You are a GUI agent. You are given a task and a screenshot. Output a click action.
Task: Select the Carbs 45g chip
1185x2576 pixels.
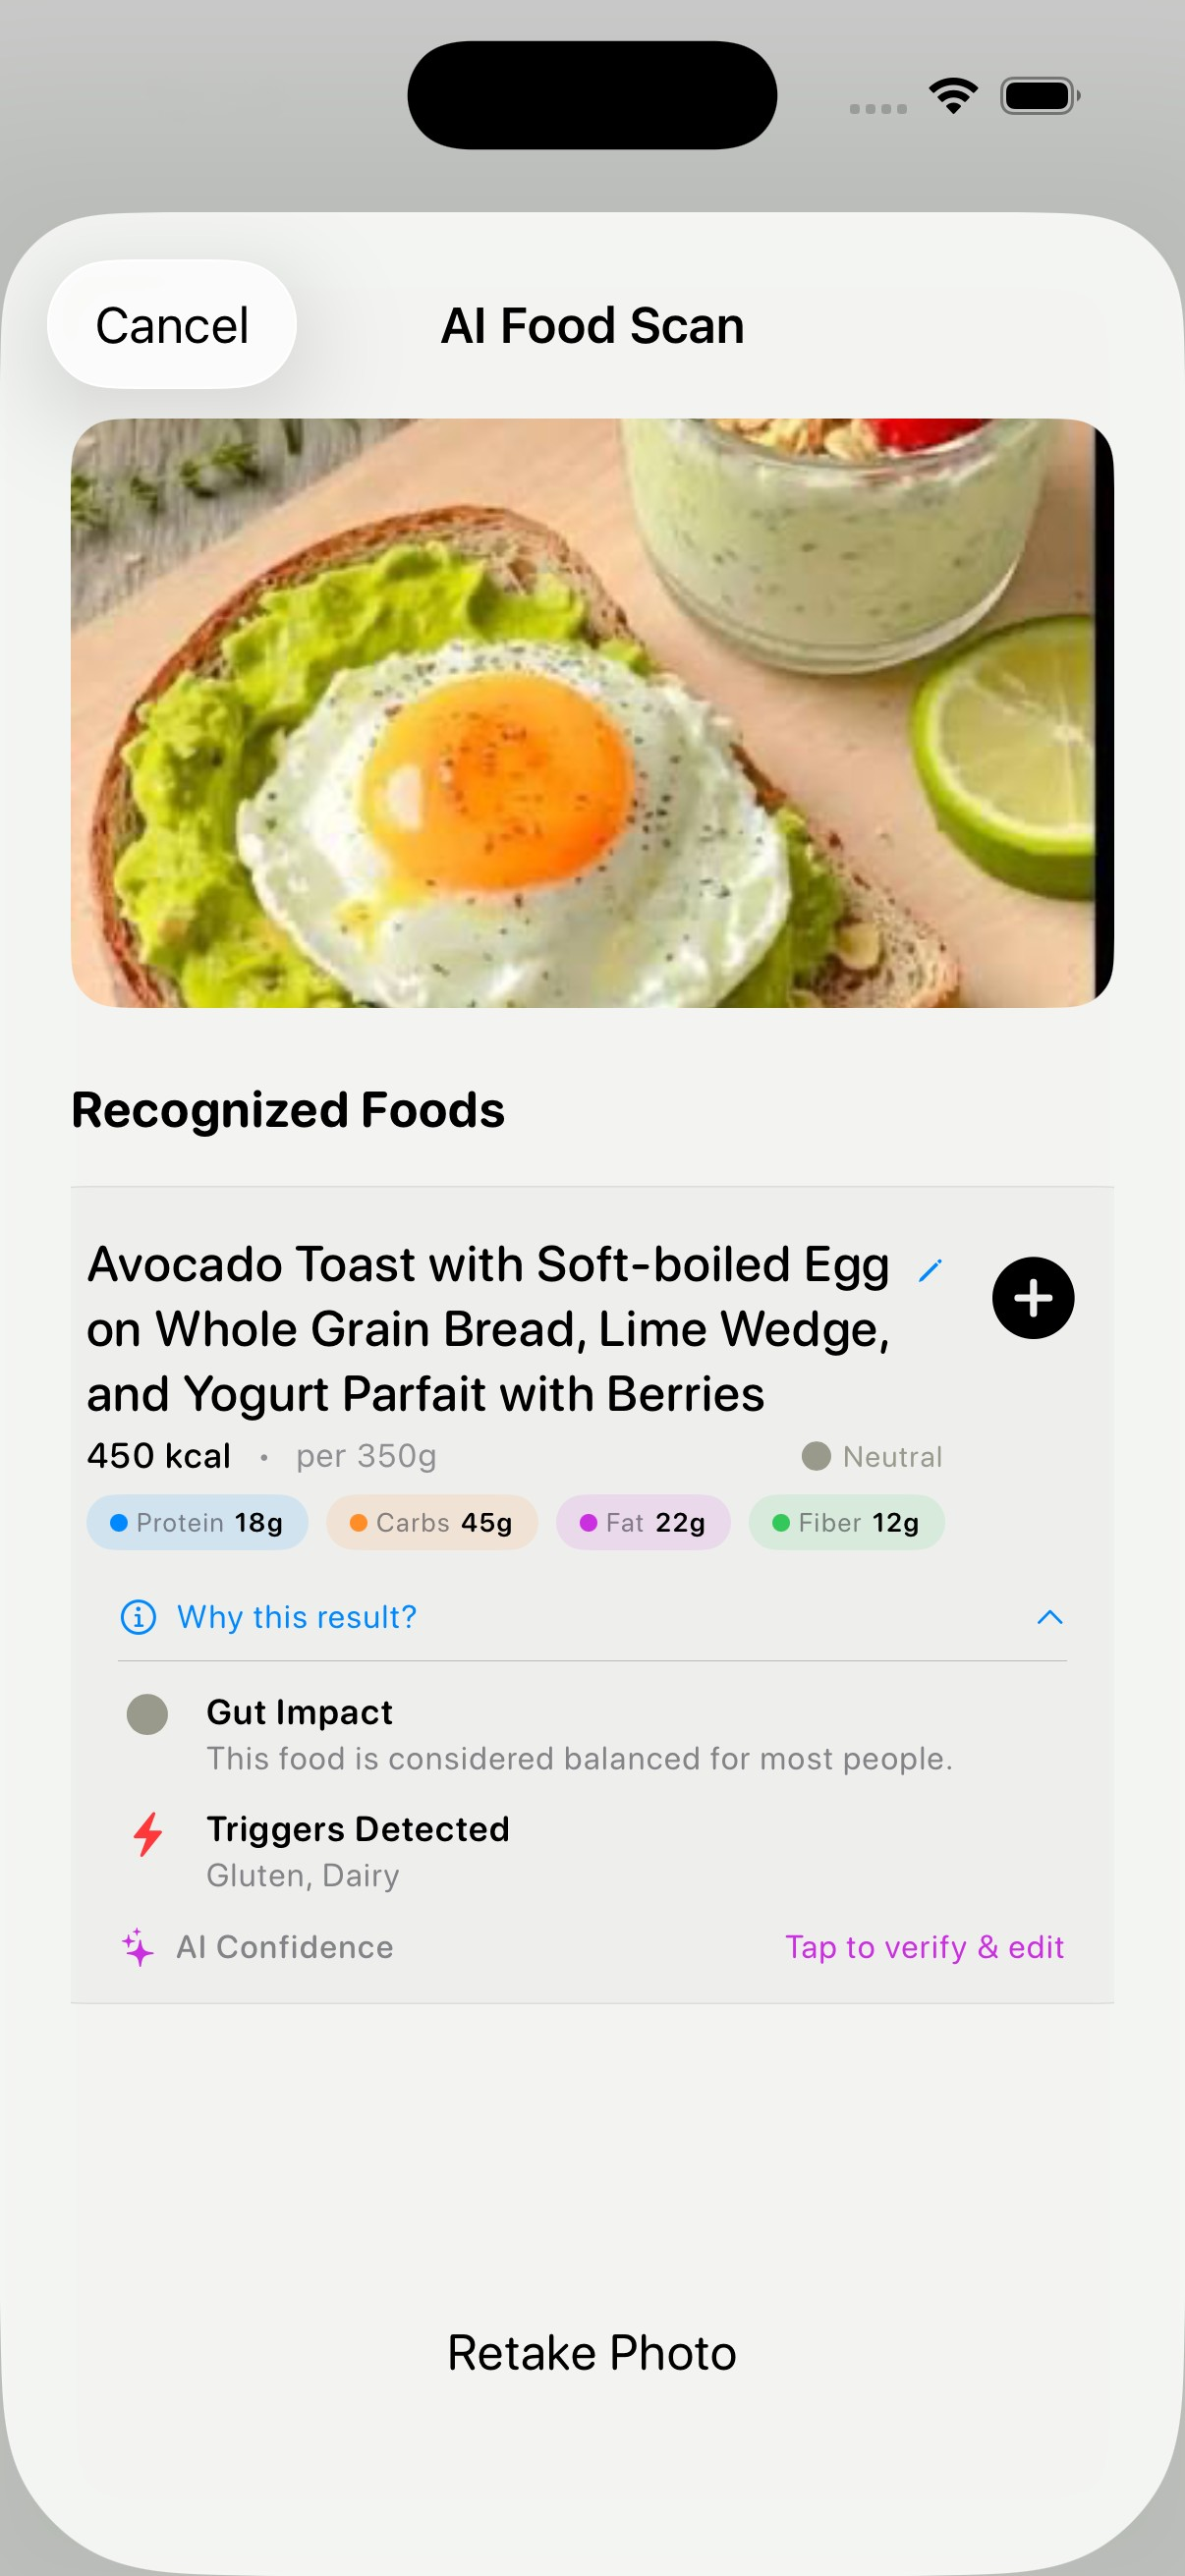[432, 1522]
